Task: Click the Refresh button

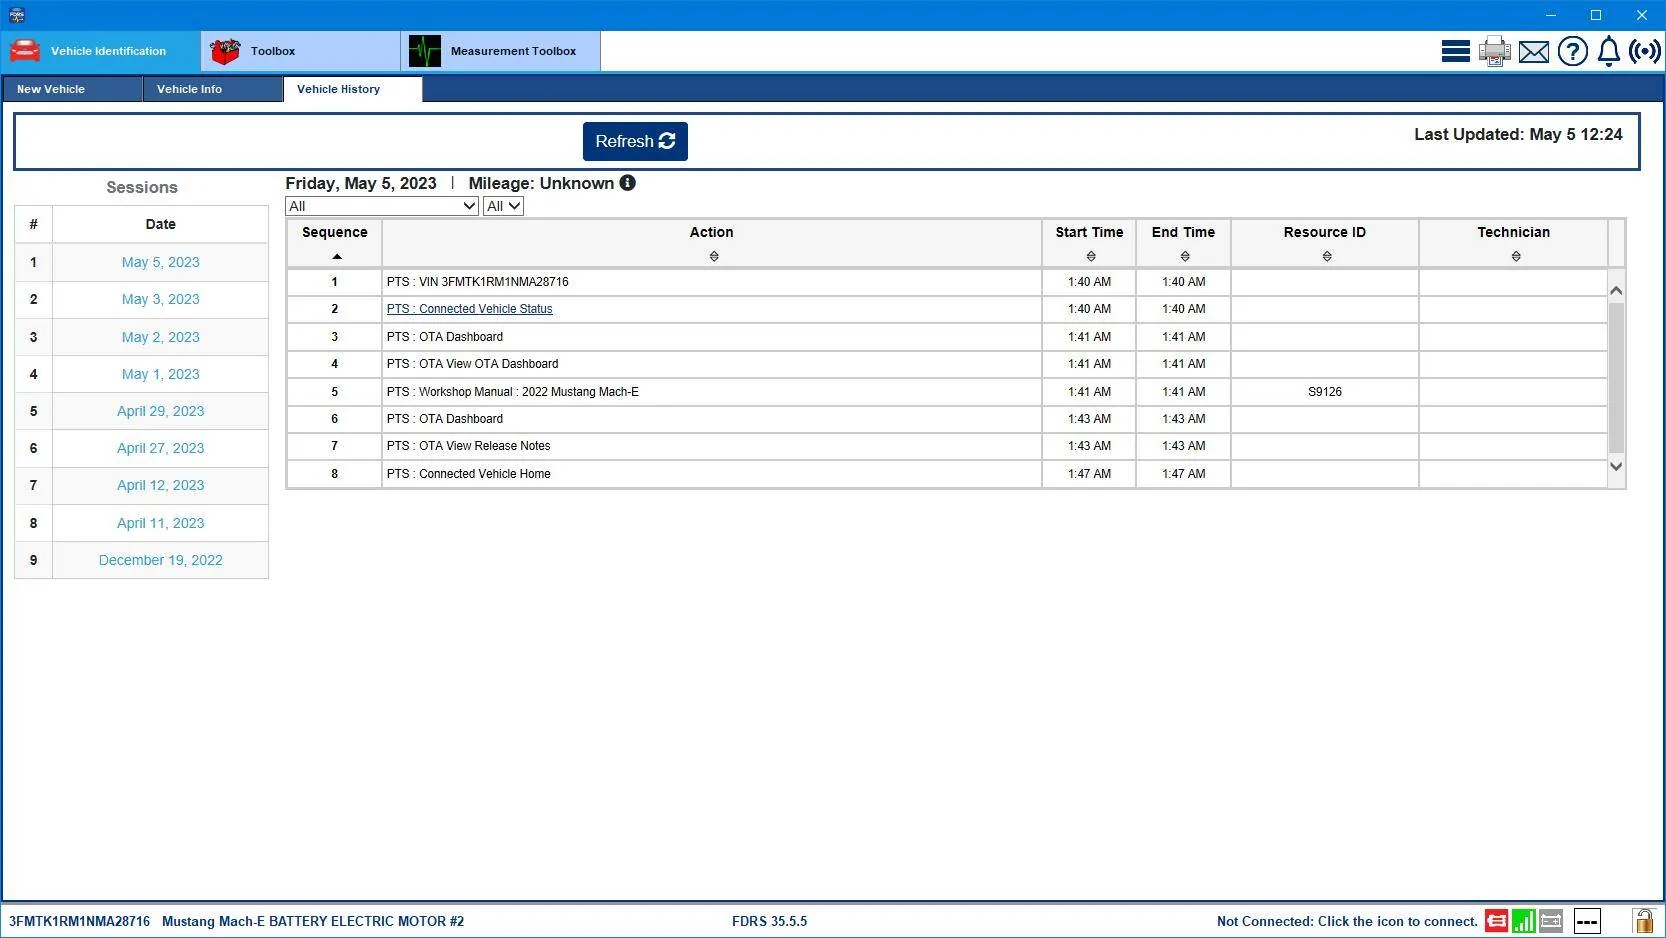Action: pyautogui.click(x=635, y=142)
